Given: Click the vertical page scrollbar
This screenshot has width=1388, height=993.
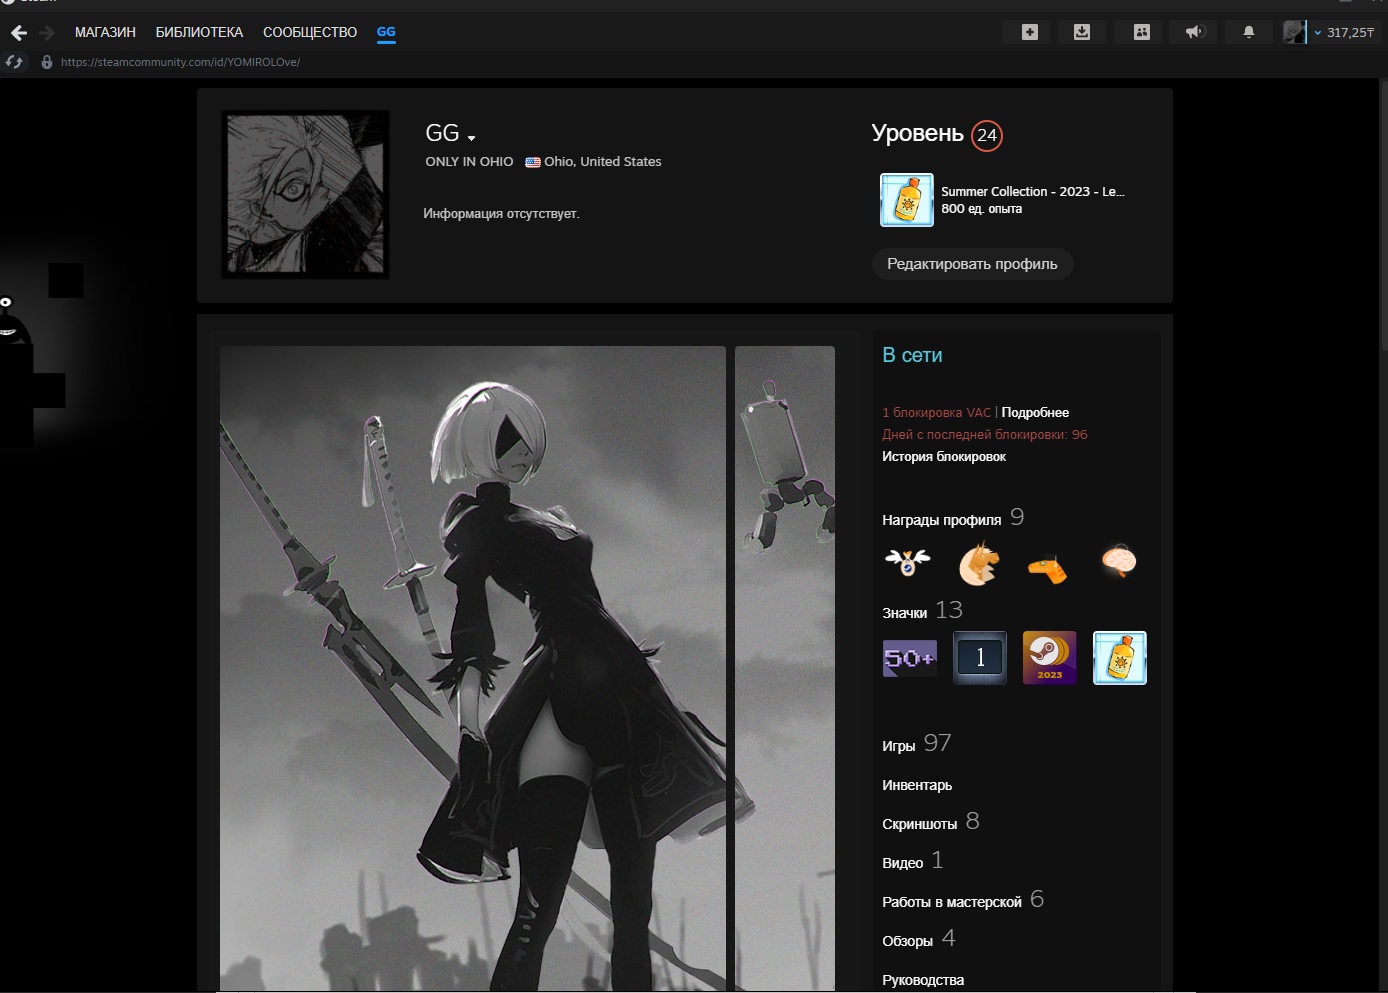Looking at the screenshot, I should 1384,215.
